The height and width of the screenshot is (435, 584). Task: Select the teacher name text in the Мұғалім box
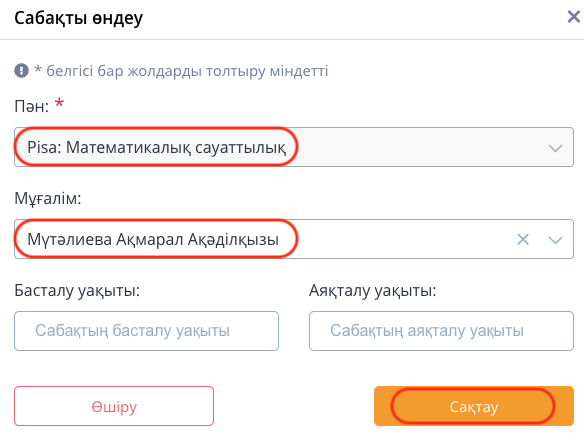point(153,239)
